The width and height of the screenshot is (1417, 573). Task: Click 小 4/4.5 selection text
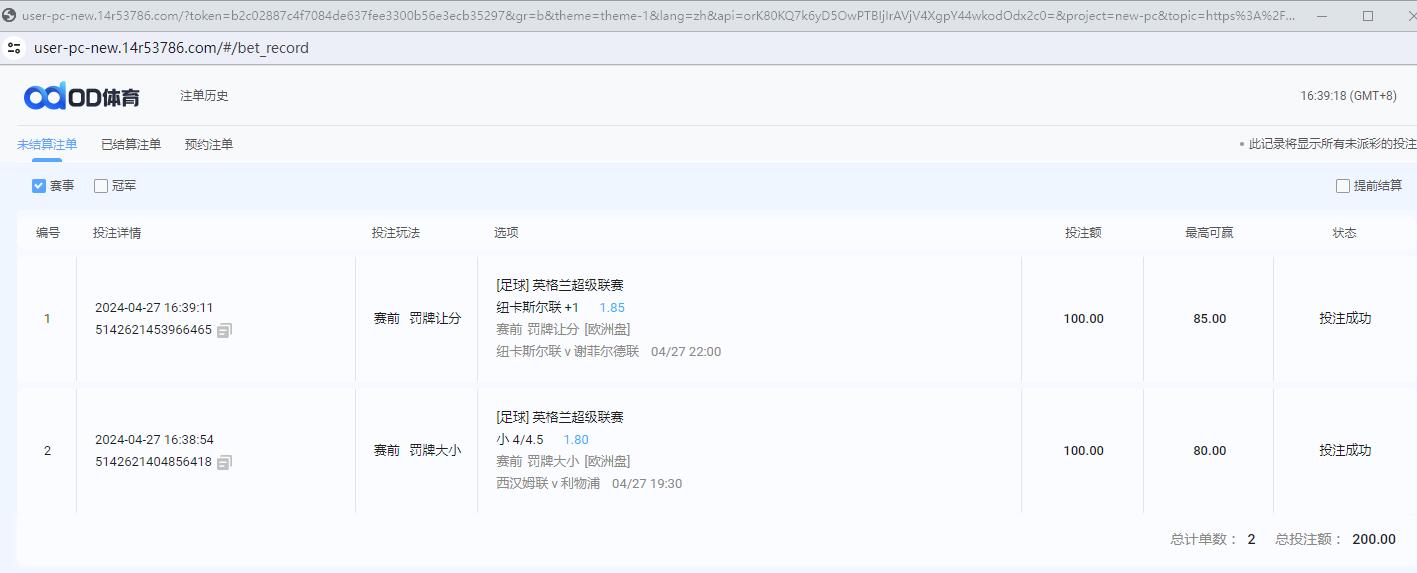tap(520, 440)
